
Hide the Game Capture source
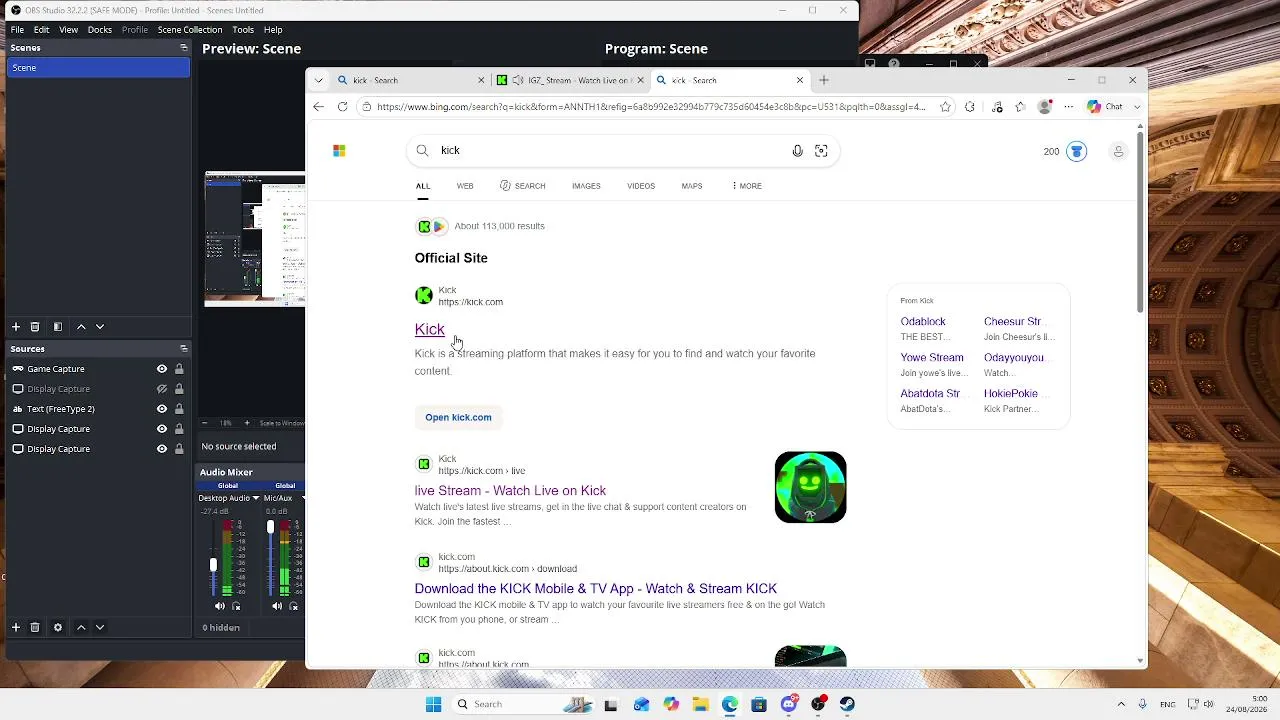162,369
